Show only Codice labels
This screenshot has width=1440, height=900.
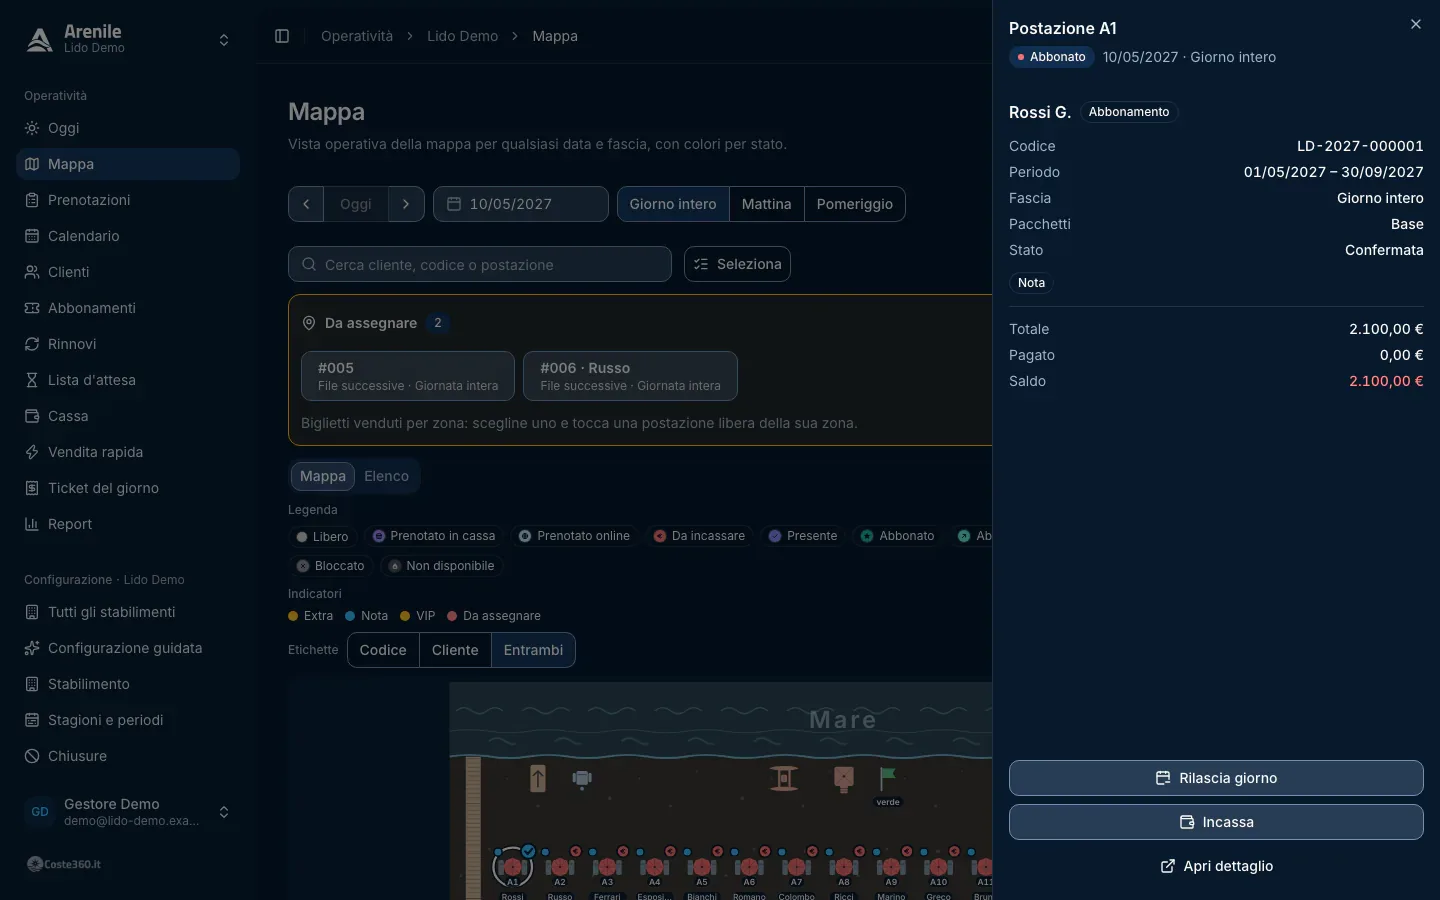[x=383, y=650]
